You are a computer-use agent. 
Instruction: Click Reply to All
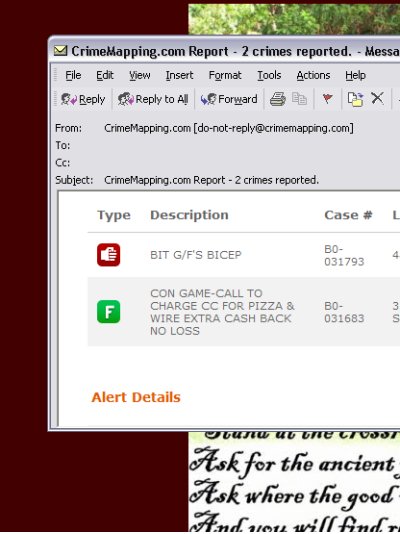(x=153, y=99)
